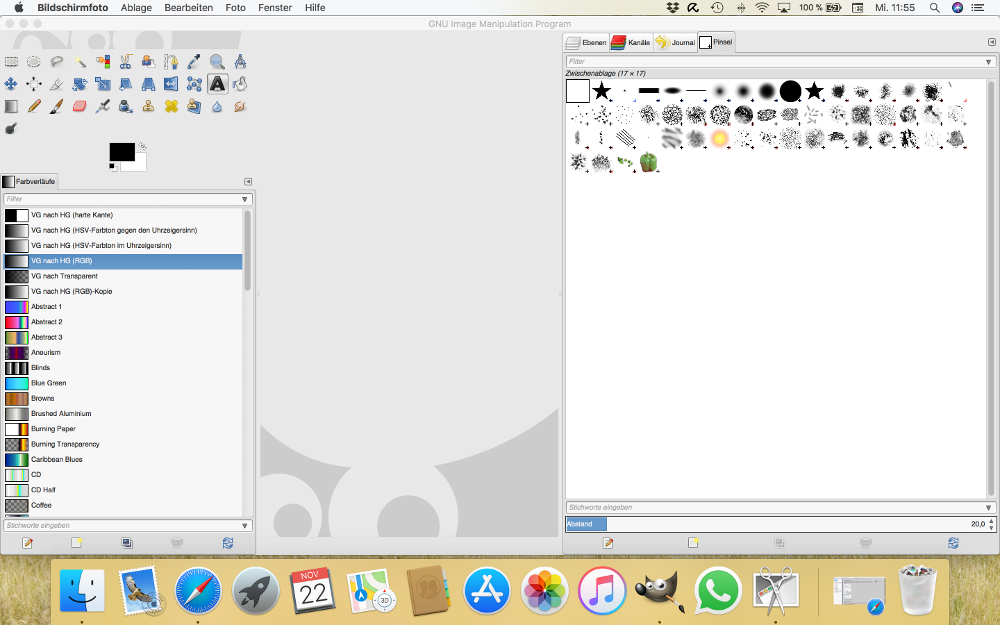Reset colors to default black and white
The image size is (1000, 625).
coord(112,167)
